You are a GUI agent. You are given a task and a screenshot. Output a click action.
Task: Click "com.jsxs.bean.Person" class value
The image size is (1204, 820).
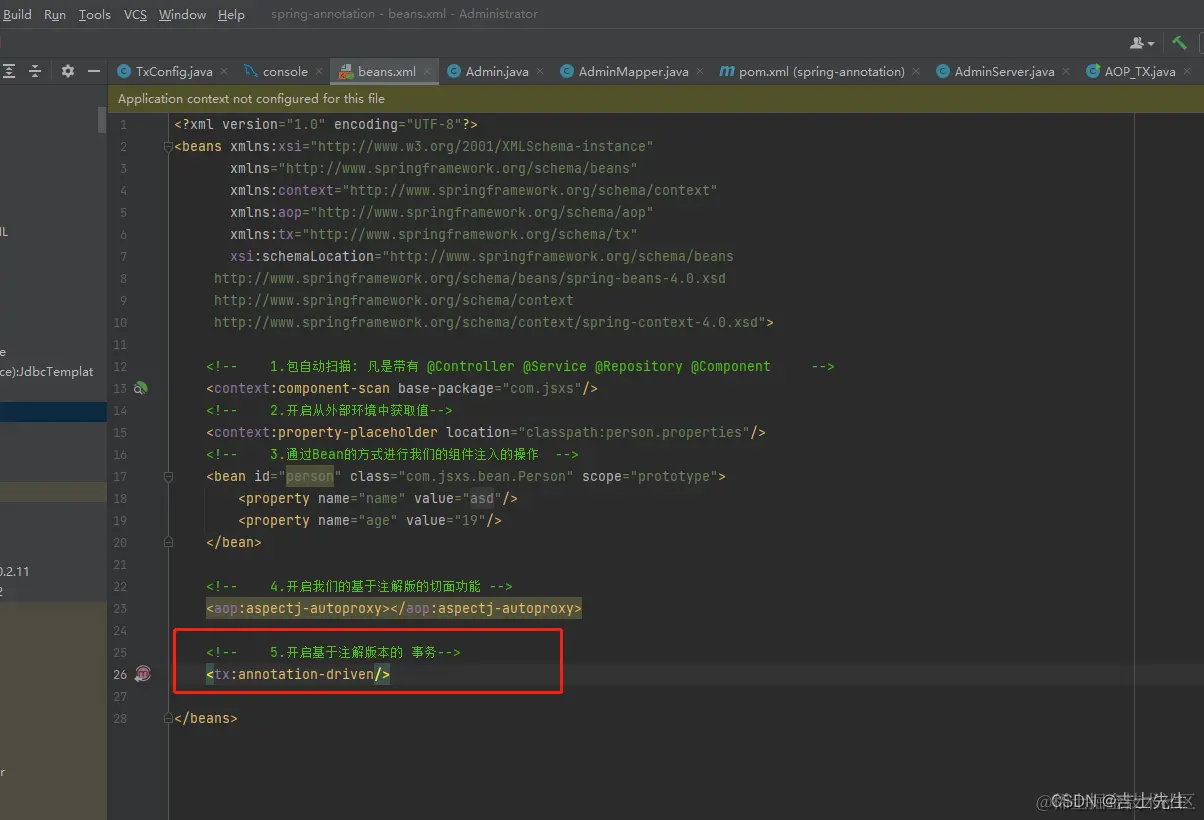[x=486, y=476]
